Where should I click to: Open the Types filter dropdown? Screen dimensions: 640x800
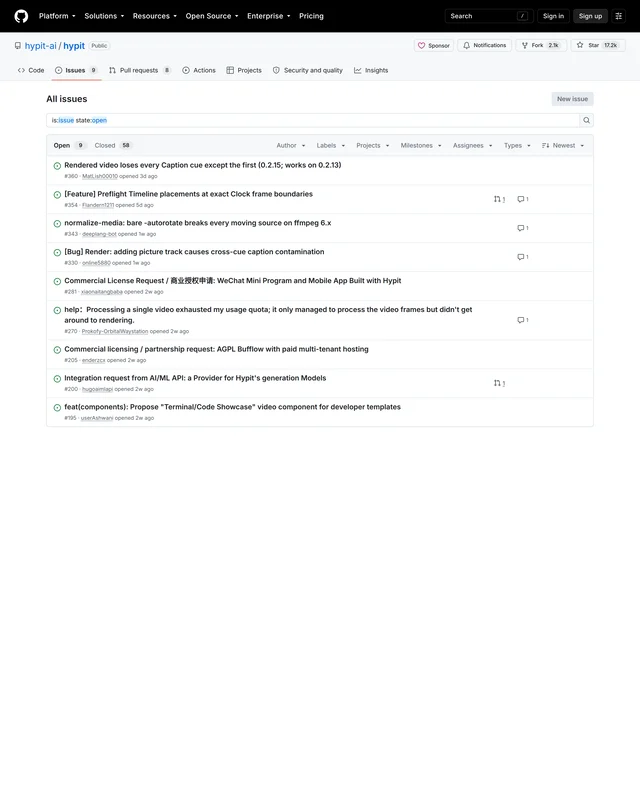(x=517, y=145)
